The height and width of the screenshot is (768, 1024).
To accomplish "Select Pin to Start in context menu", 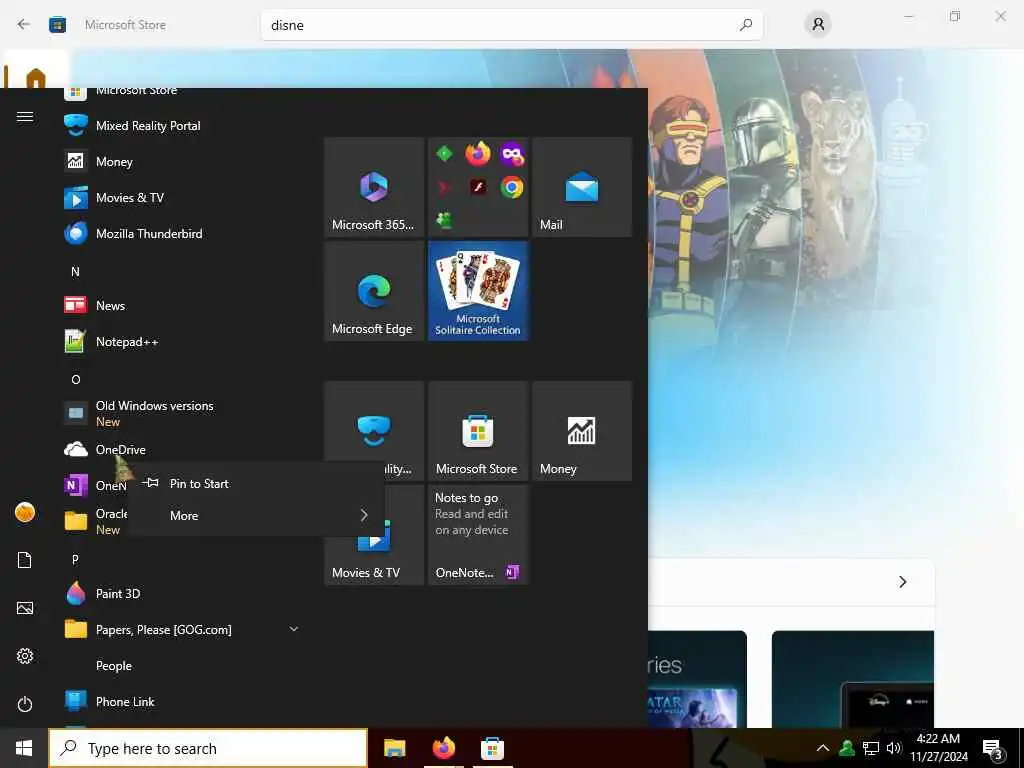I will [256, 483].
